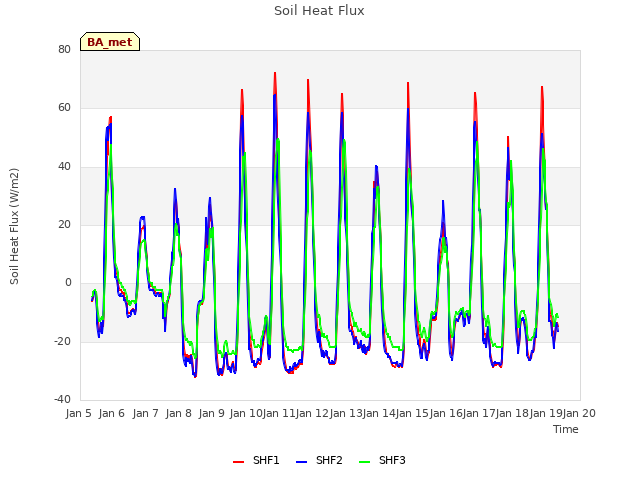Click the Jan 14 tick label

(379, 413)
